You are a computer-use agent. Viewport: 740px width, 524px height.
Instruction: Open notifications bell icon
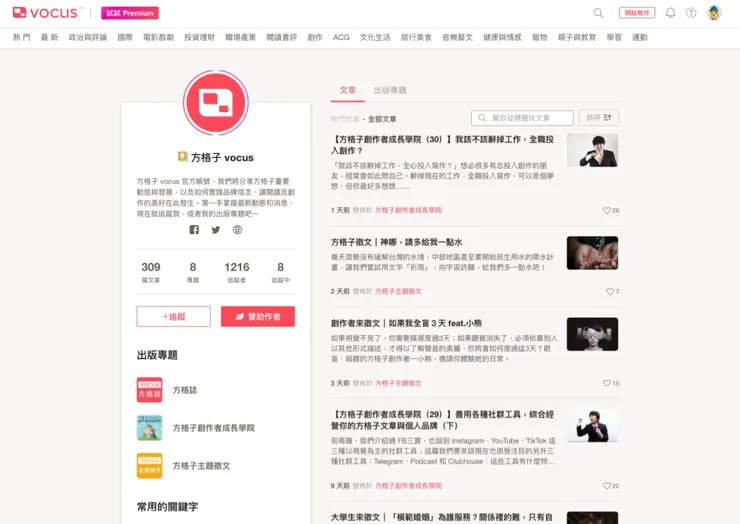[x=670, y=13]
